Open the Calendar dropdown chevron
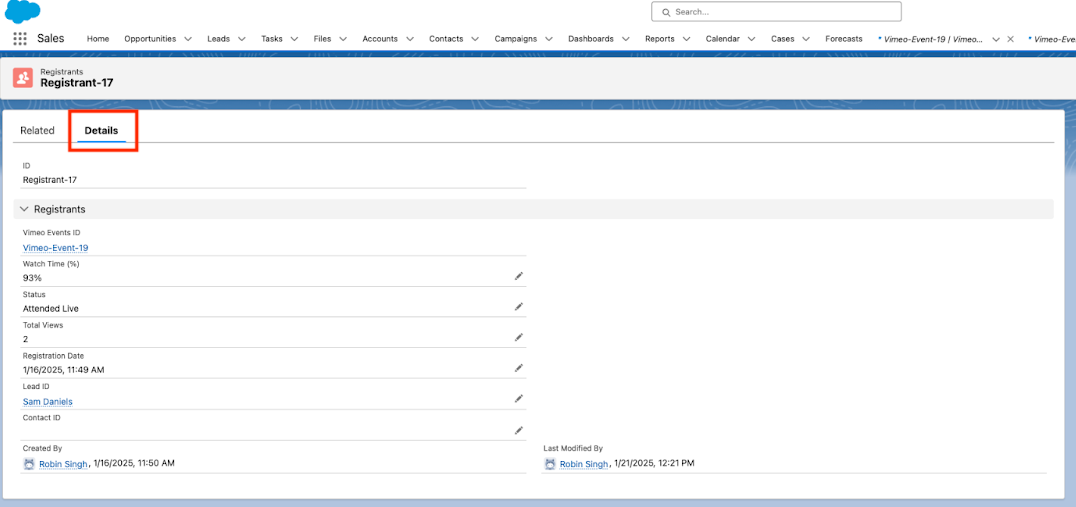 pyautogui.click(x=751, y=39)
